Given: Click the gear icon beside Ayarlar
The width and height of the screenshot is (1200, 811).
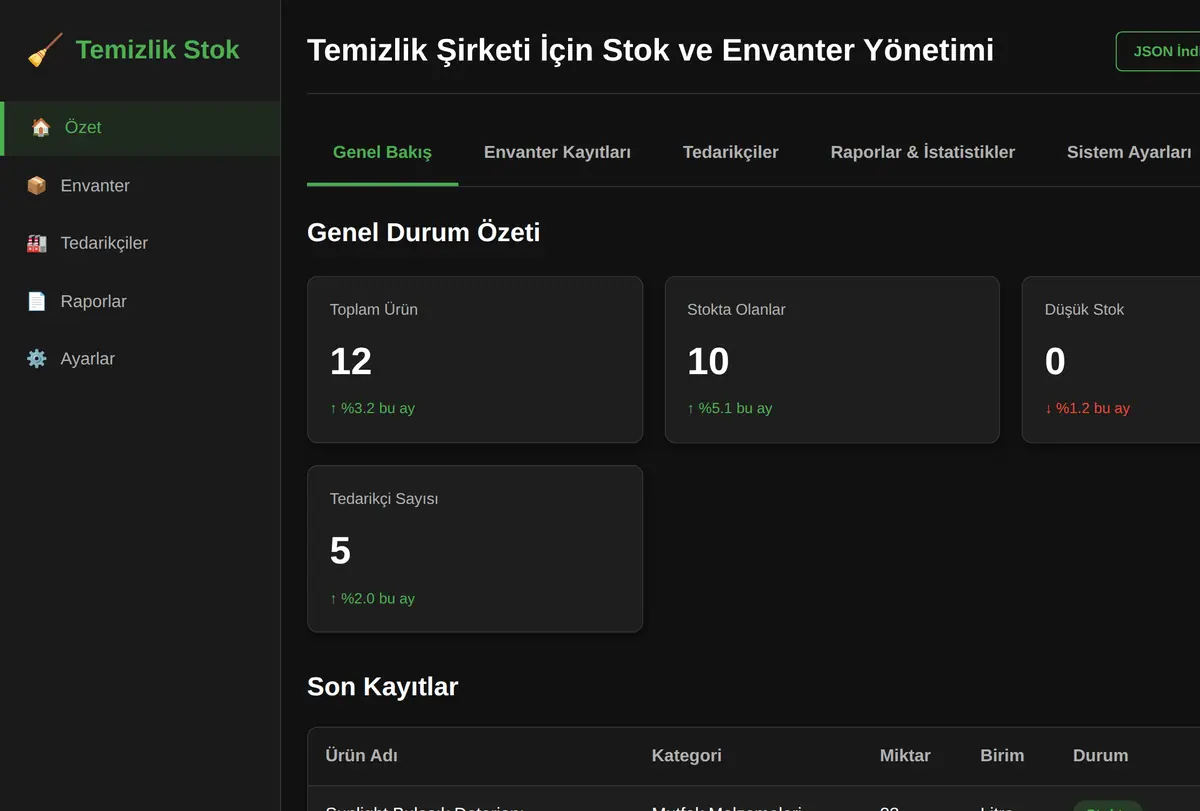Looking at the screenshot, I should click(37, 358).
